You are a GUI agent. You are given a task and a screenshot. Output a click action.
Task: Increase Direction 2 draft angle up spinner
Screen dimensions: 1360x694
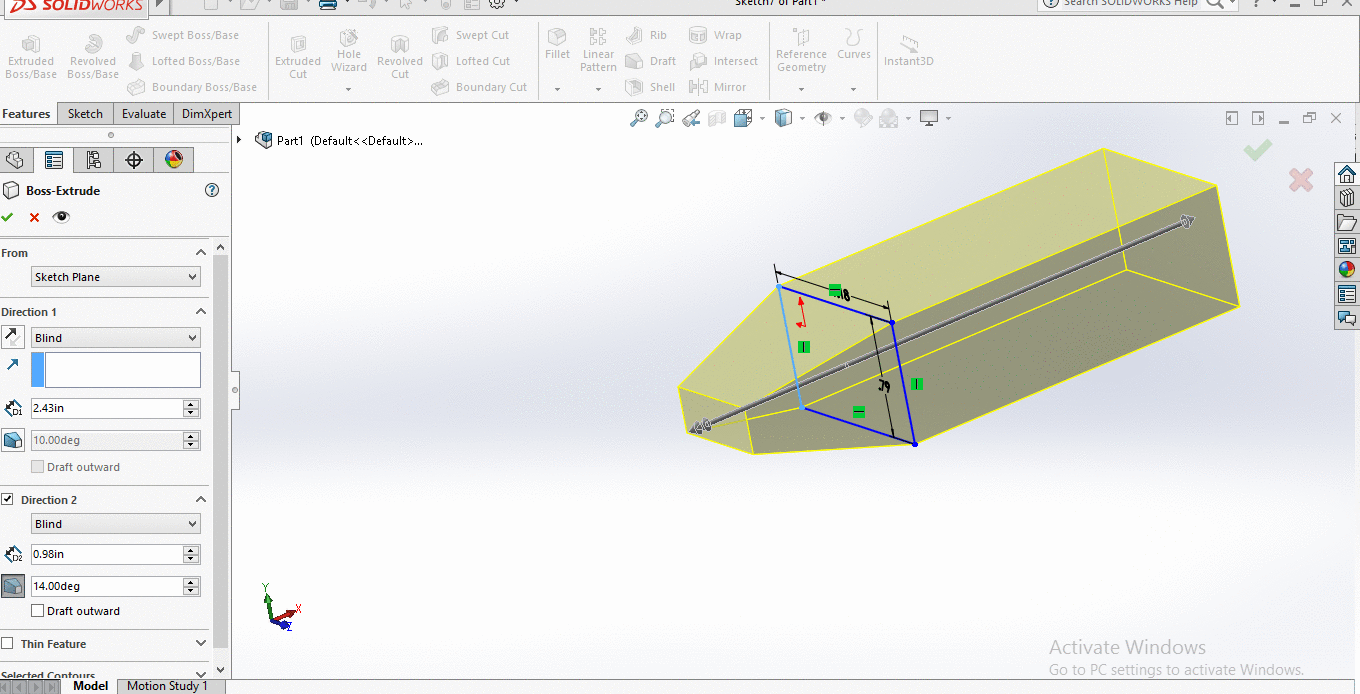(192, 582)
